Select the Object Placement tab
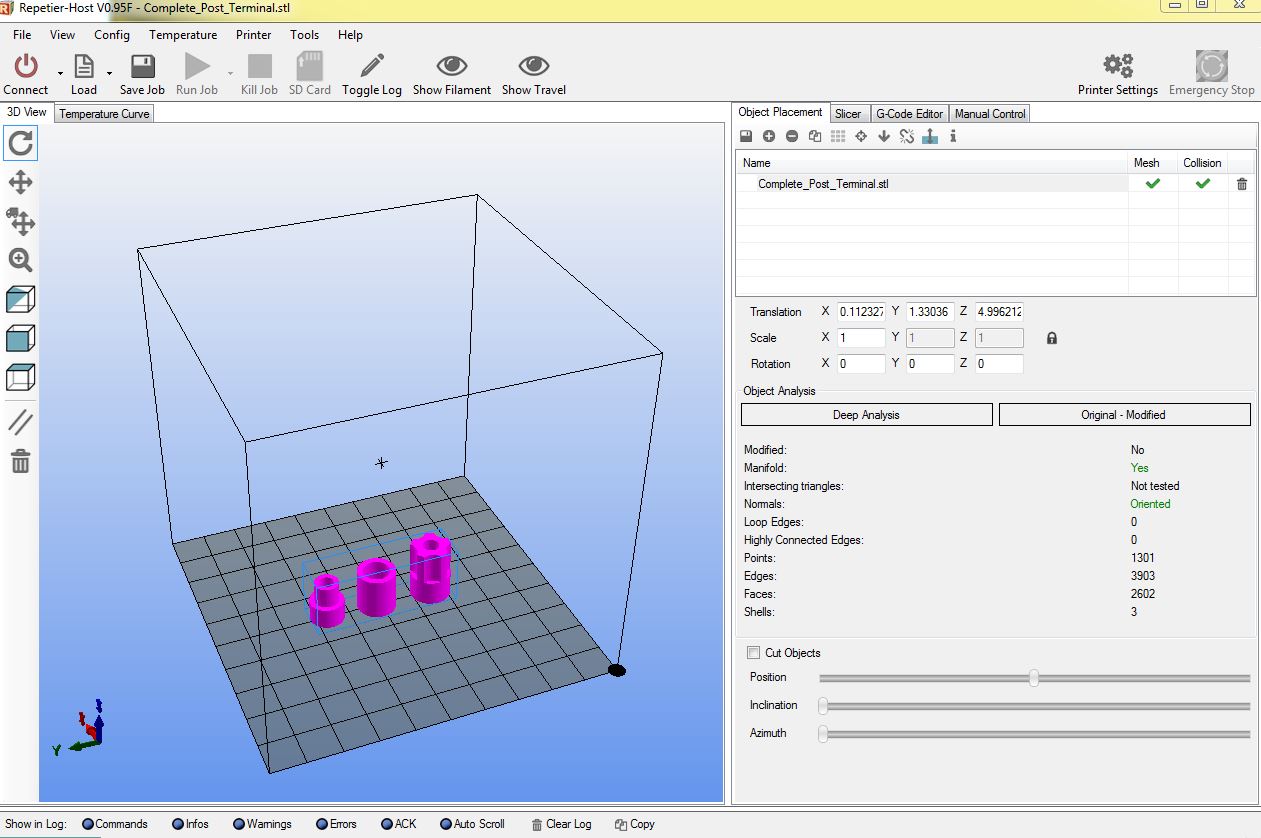 pos(780,112)
